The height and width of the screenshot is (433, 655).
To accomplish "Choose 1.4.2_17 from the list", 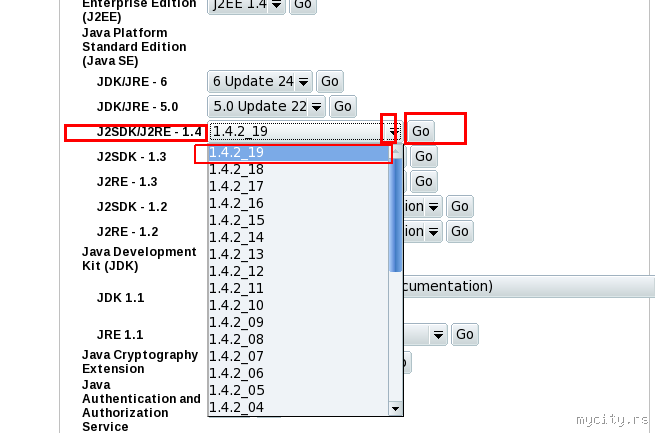I will point(299,187).
